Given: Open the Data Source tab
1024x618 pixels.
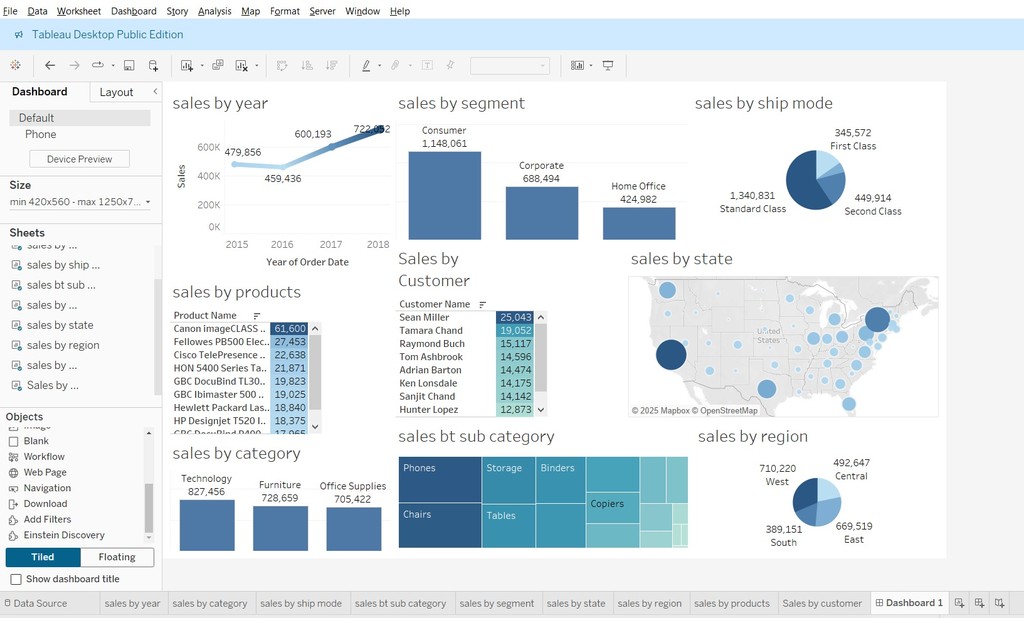Looking at the screenshot, I should click(40, 604).
